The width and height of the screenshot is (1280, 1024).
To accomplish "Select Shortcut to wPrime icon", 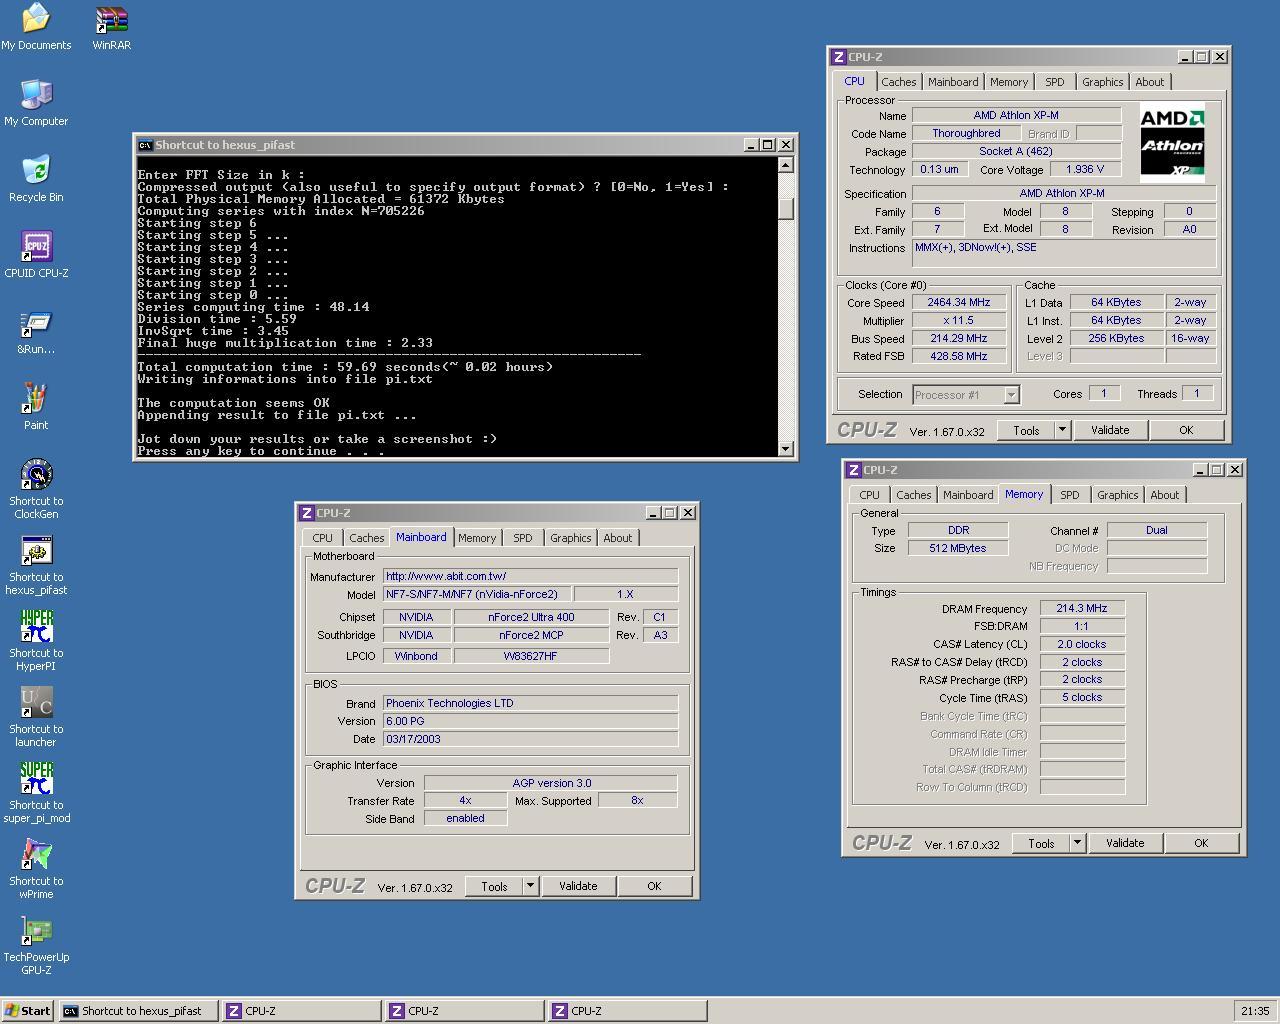I will tap(36, 869).
